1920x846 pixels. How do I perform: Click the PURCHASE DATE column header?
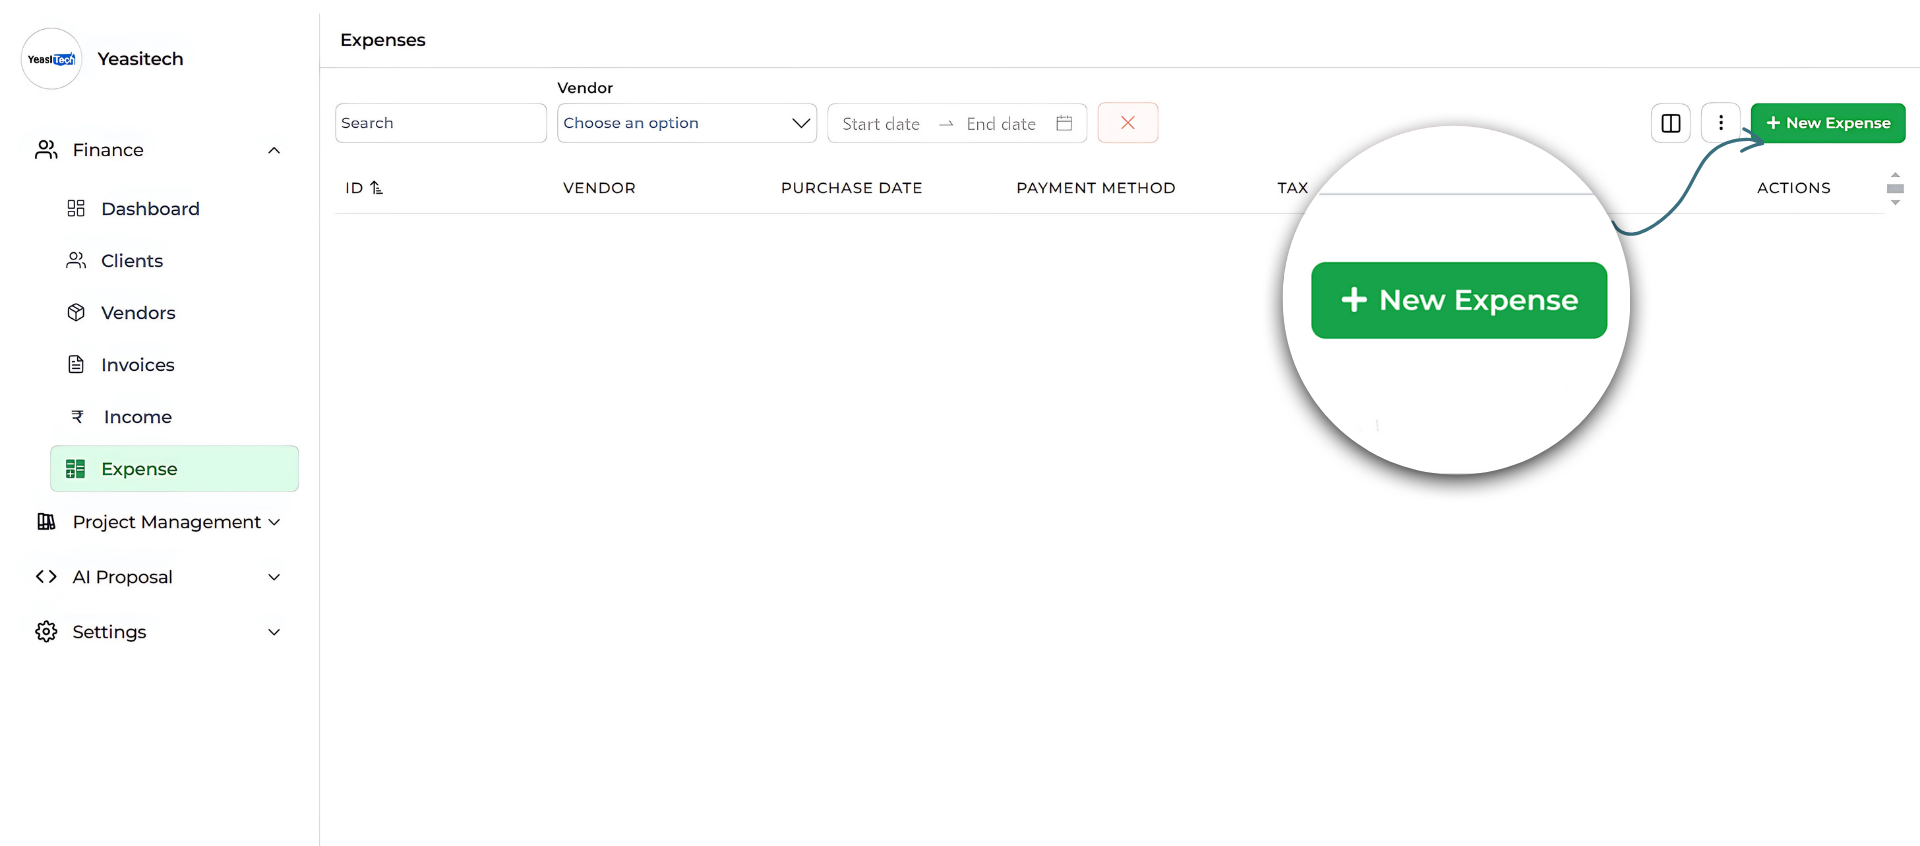(852, 188)
